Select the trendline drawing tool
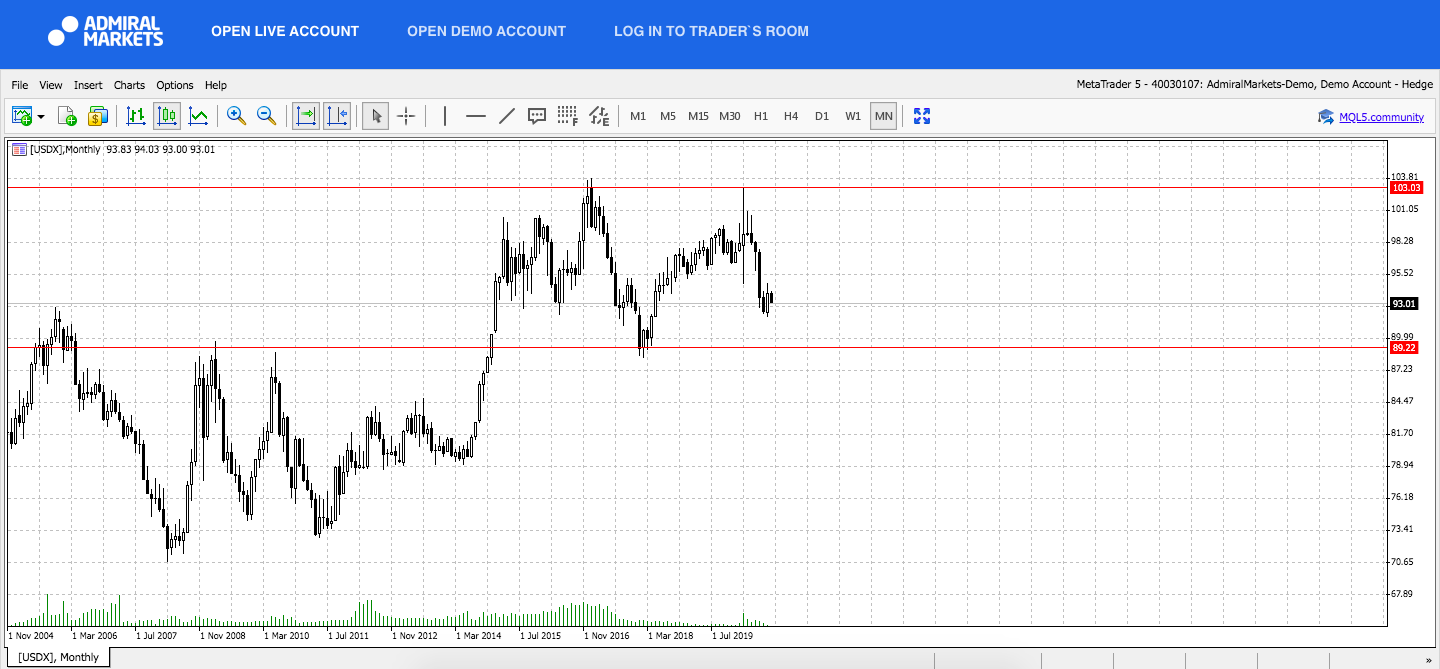The width and height of the screenshot is (1440, 669). [x=506, y=116]
